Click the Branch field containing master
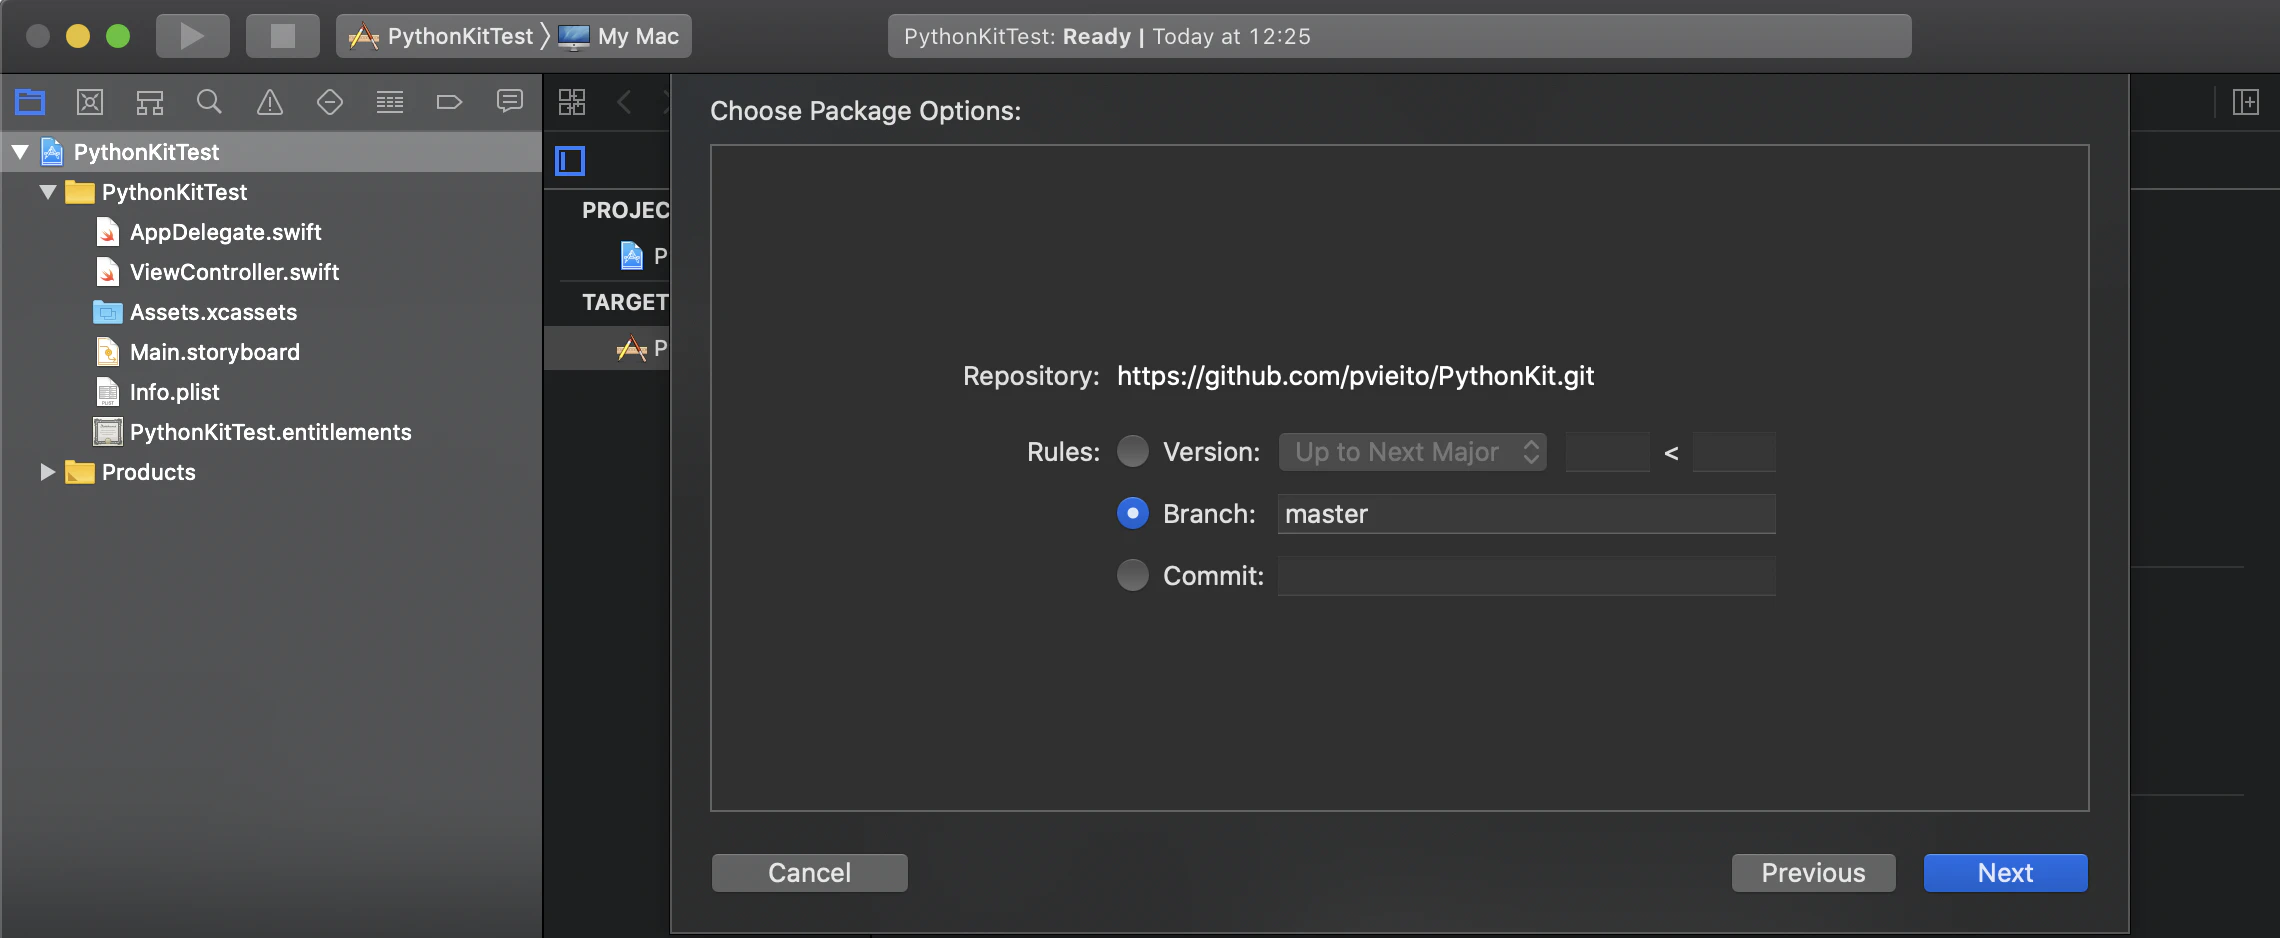The width and height of the screenshot is (2280, 938). pyautogui.click(x=1527, y=514)
